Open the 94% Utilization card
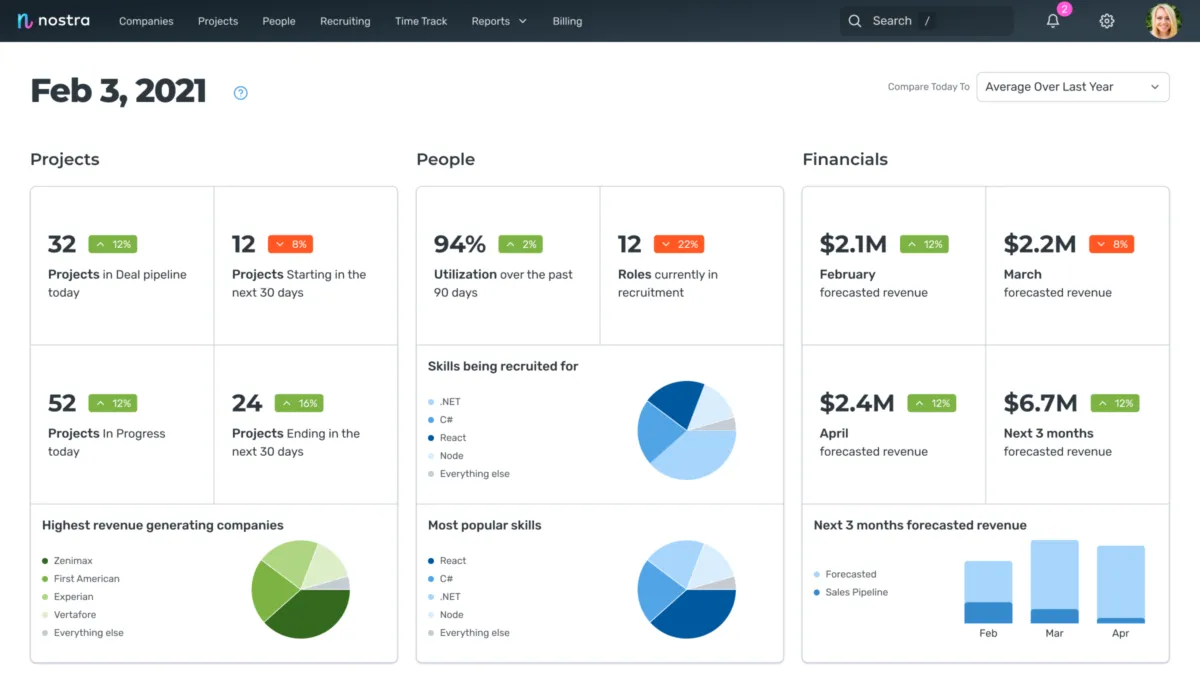This screenshot has height=675, width=1200. click(x=508, y=266)
